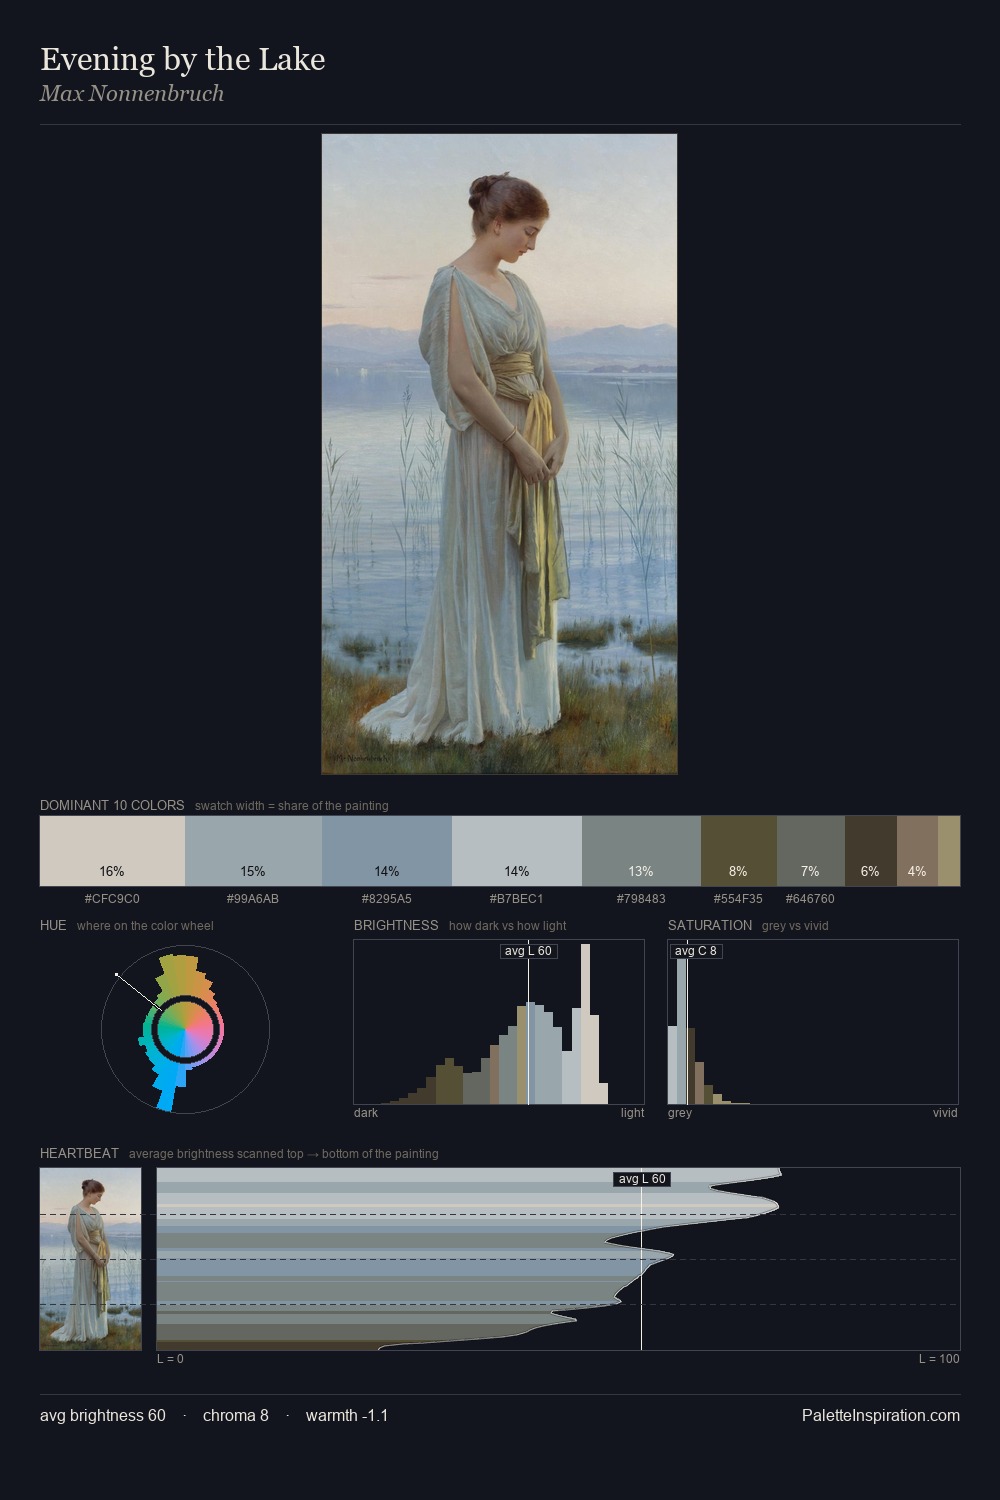Image resolution: width=1000 pixels, height=1500 pixels.
Task: Click the BRIGHTNESS section heading
Action: [396, 925]
